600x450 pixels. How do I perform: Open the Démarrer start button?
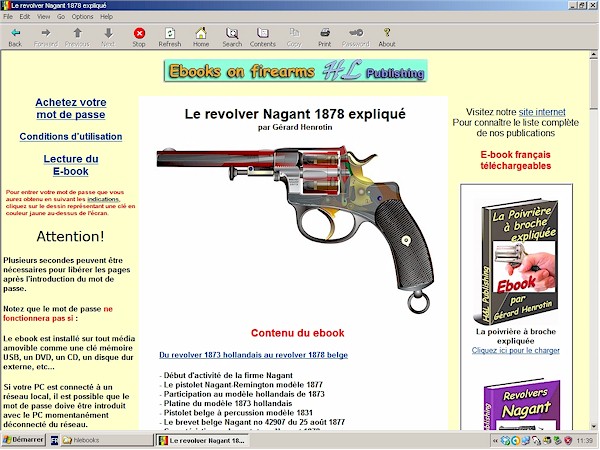[x=24, y=440]
